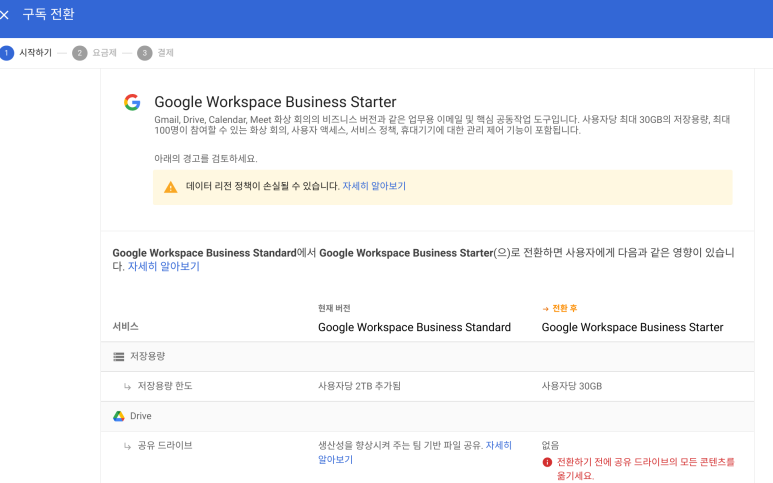Click the arrow icon beside 저장용량 한도
Viewport: 773px width, 483px height.
[x=127, y=386]
